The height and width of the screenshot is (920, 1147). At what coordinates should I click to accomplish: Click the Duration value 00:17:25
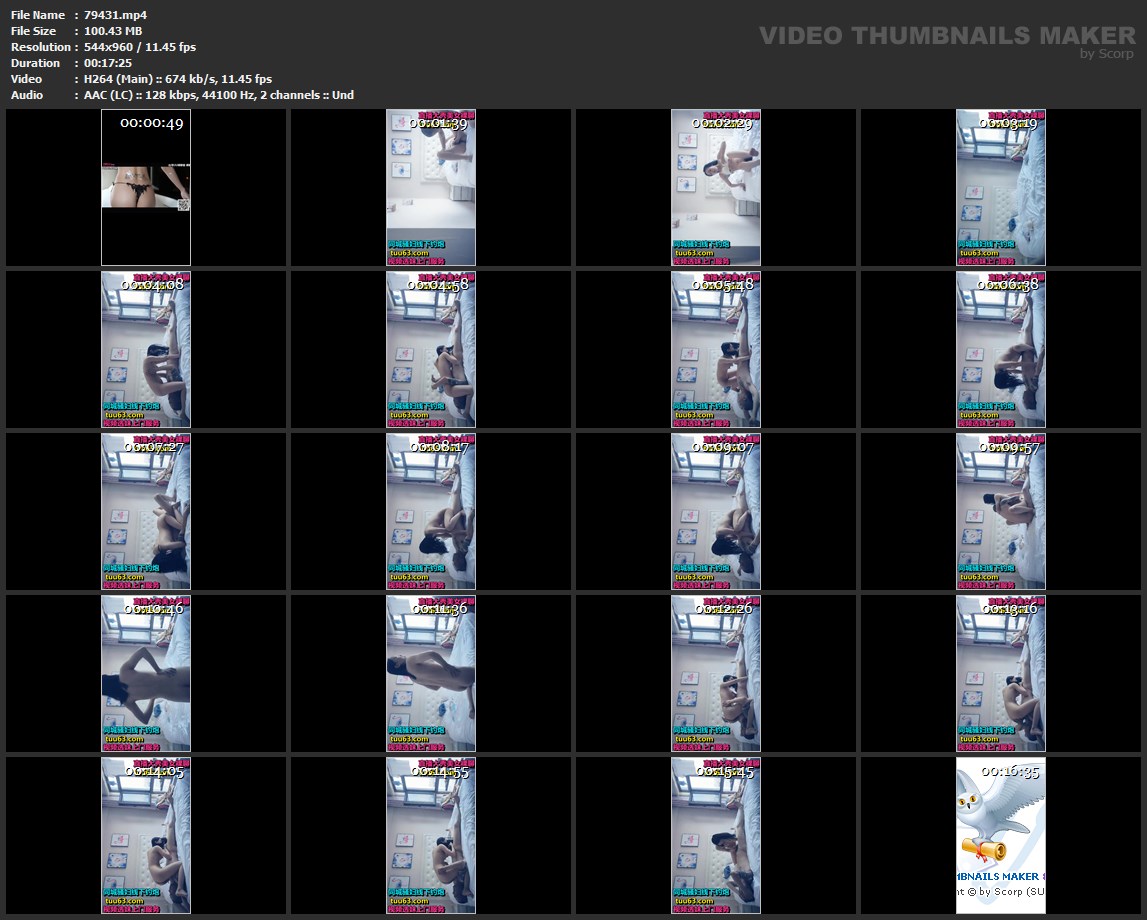point(109,63)
